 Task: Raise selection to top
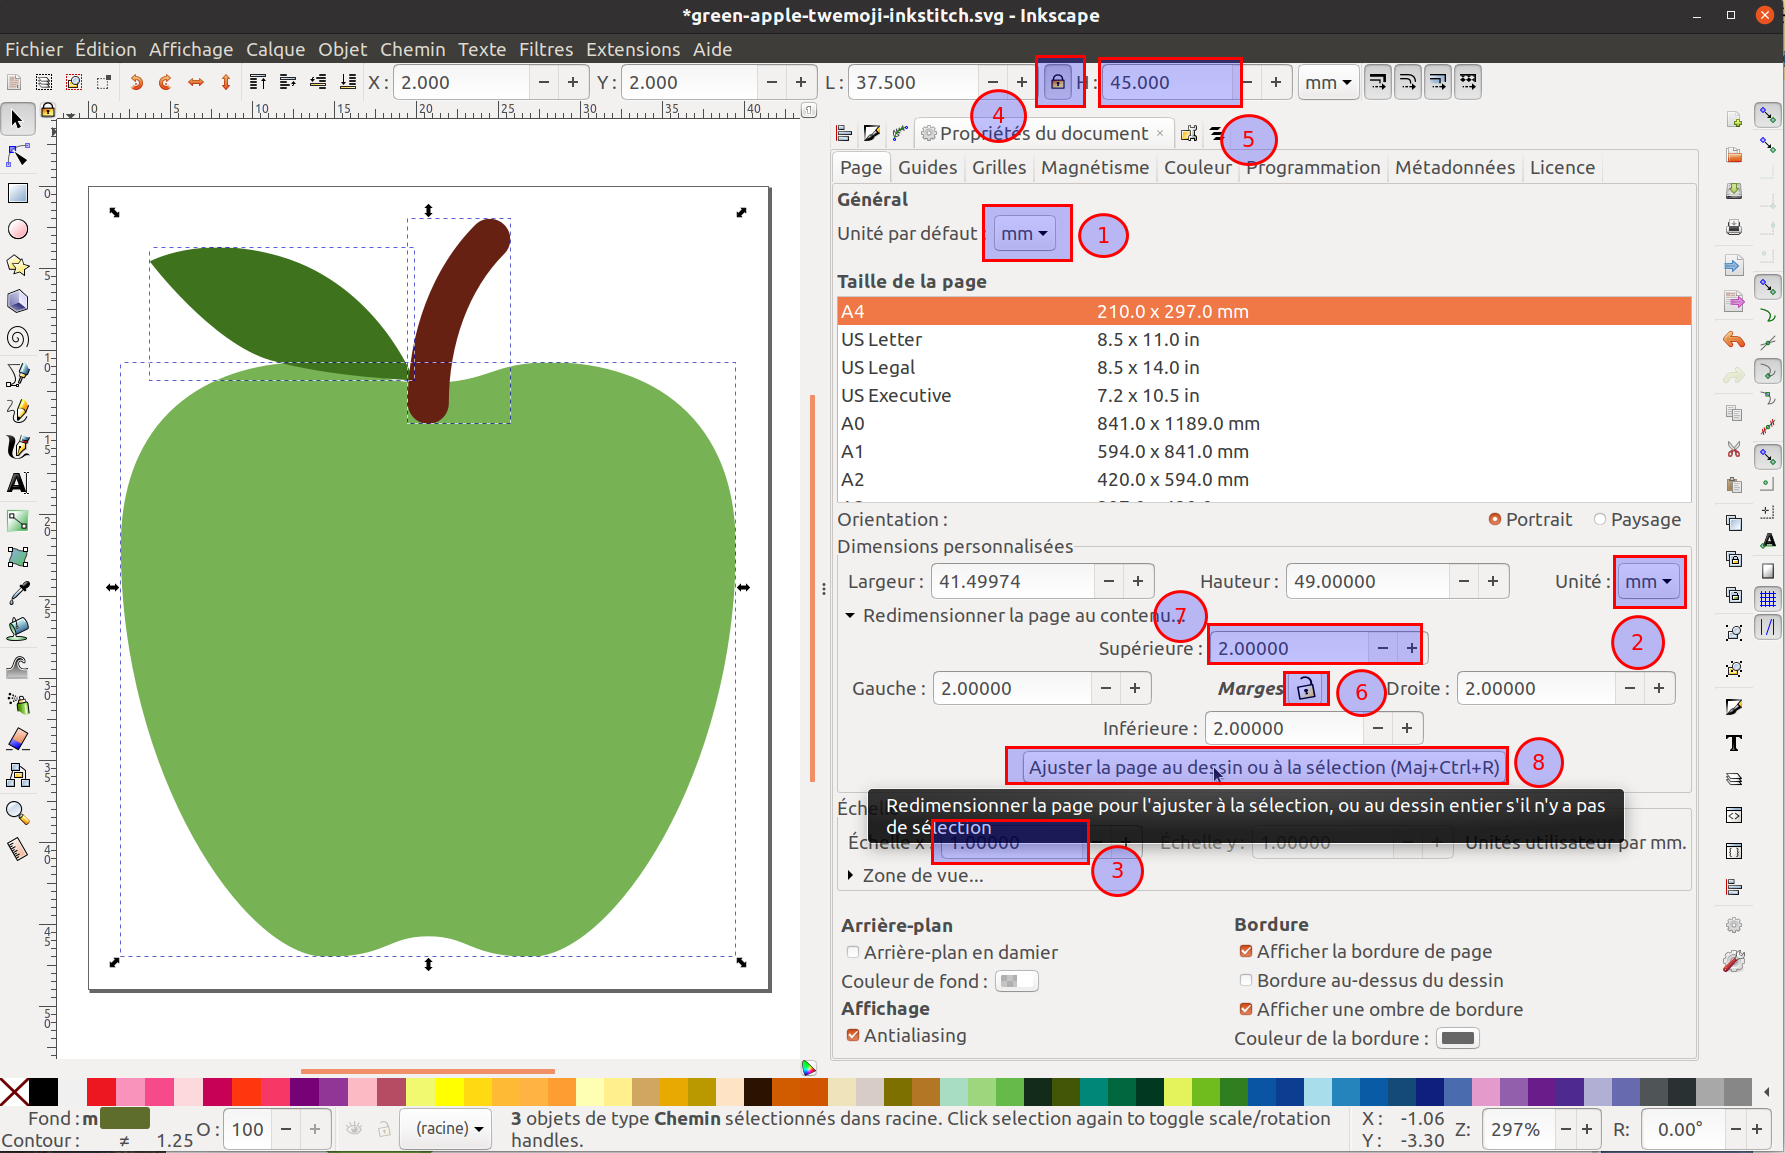point(257,82)
